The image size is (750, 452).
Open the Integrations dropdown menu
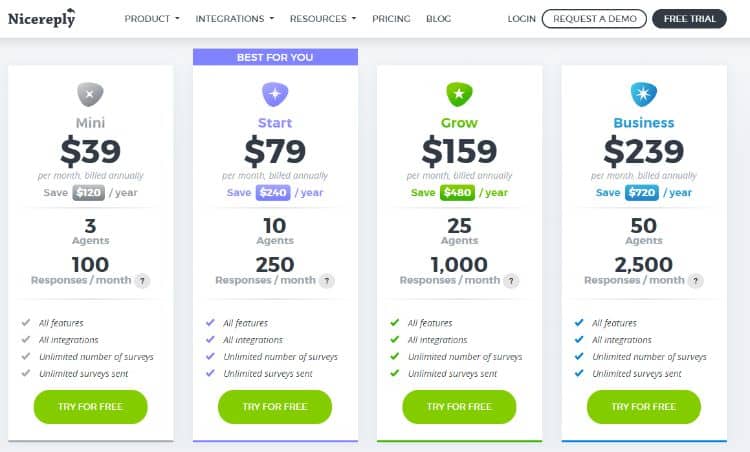(234, 19)
